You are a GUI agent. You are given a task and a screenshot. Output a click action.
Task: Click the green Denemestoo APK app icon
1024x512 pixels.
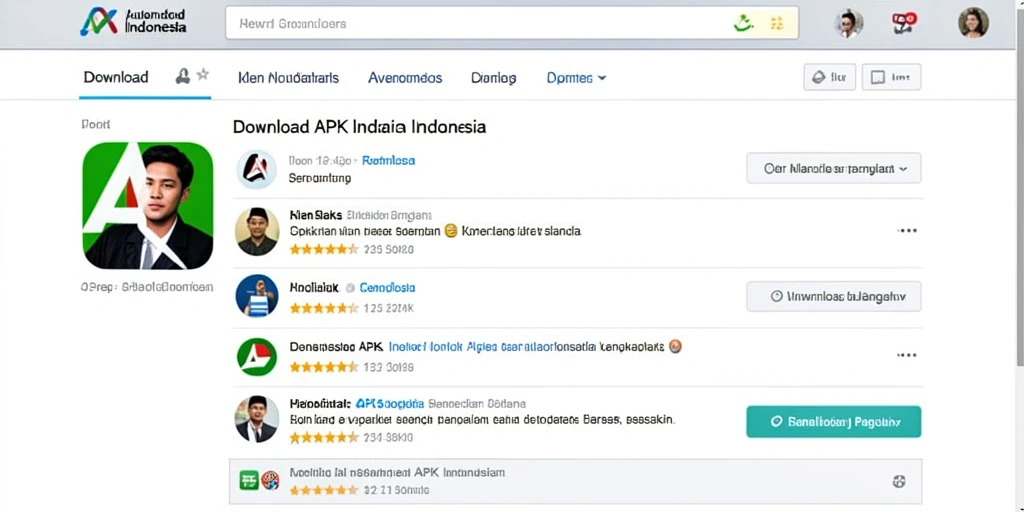pos(257,357)
